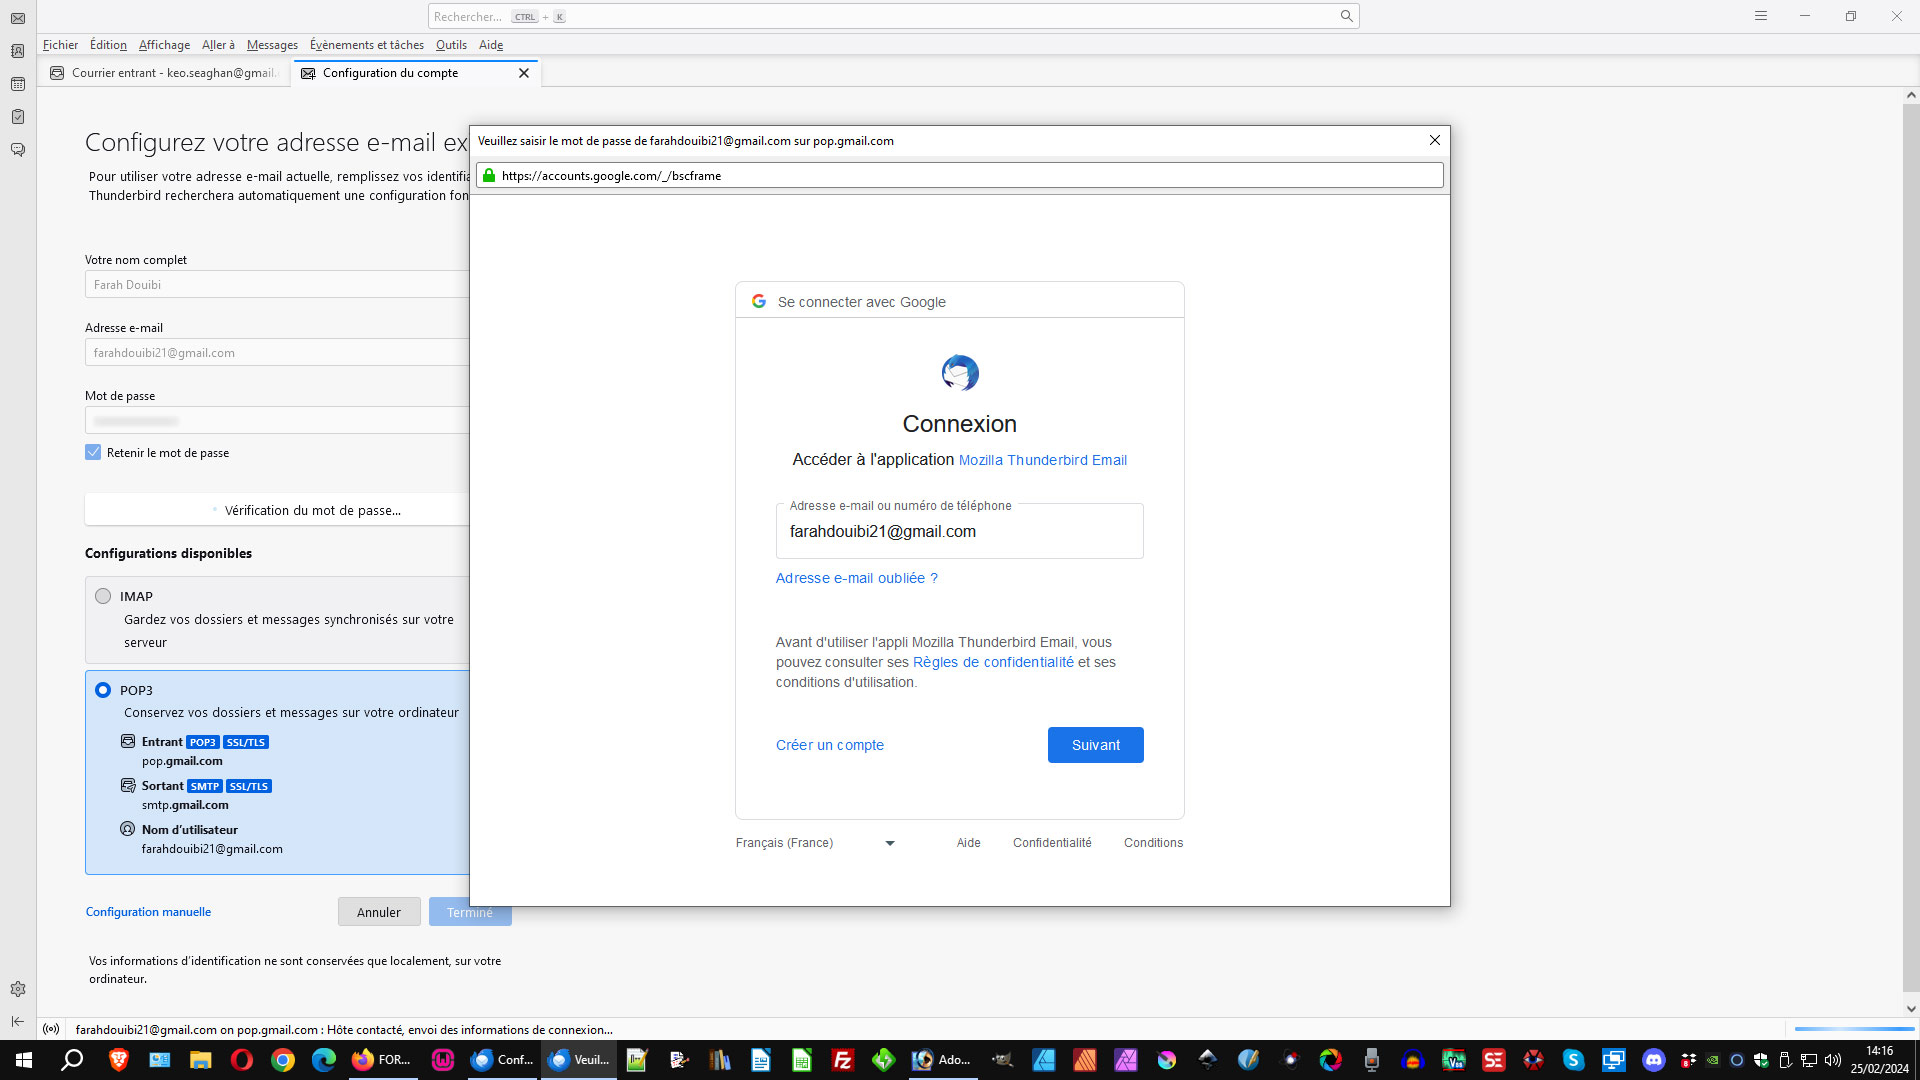Click the Rechercher search box
Viewport: 1920px width, 1080px height.
[x=893, y=16]
